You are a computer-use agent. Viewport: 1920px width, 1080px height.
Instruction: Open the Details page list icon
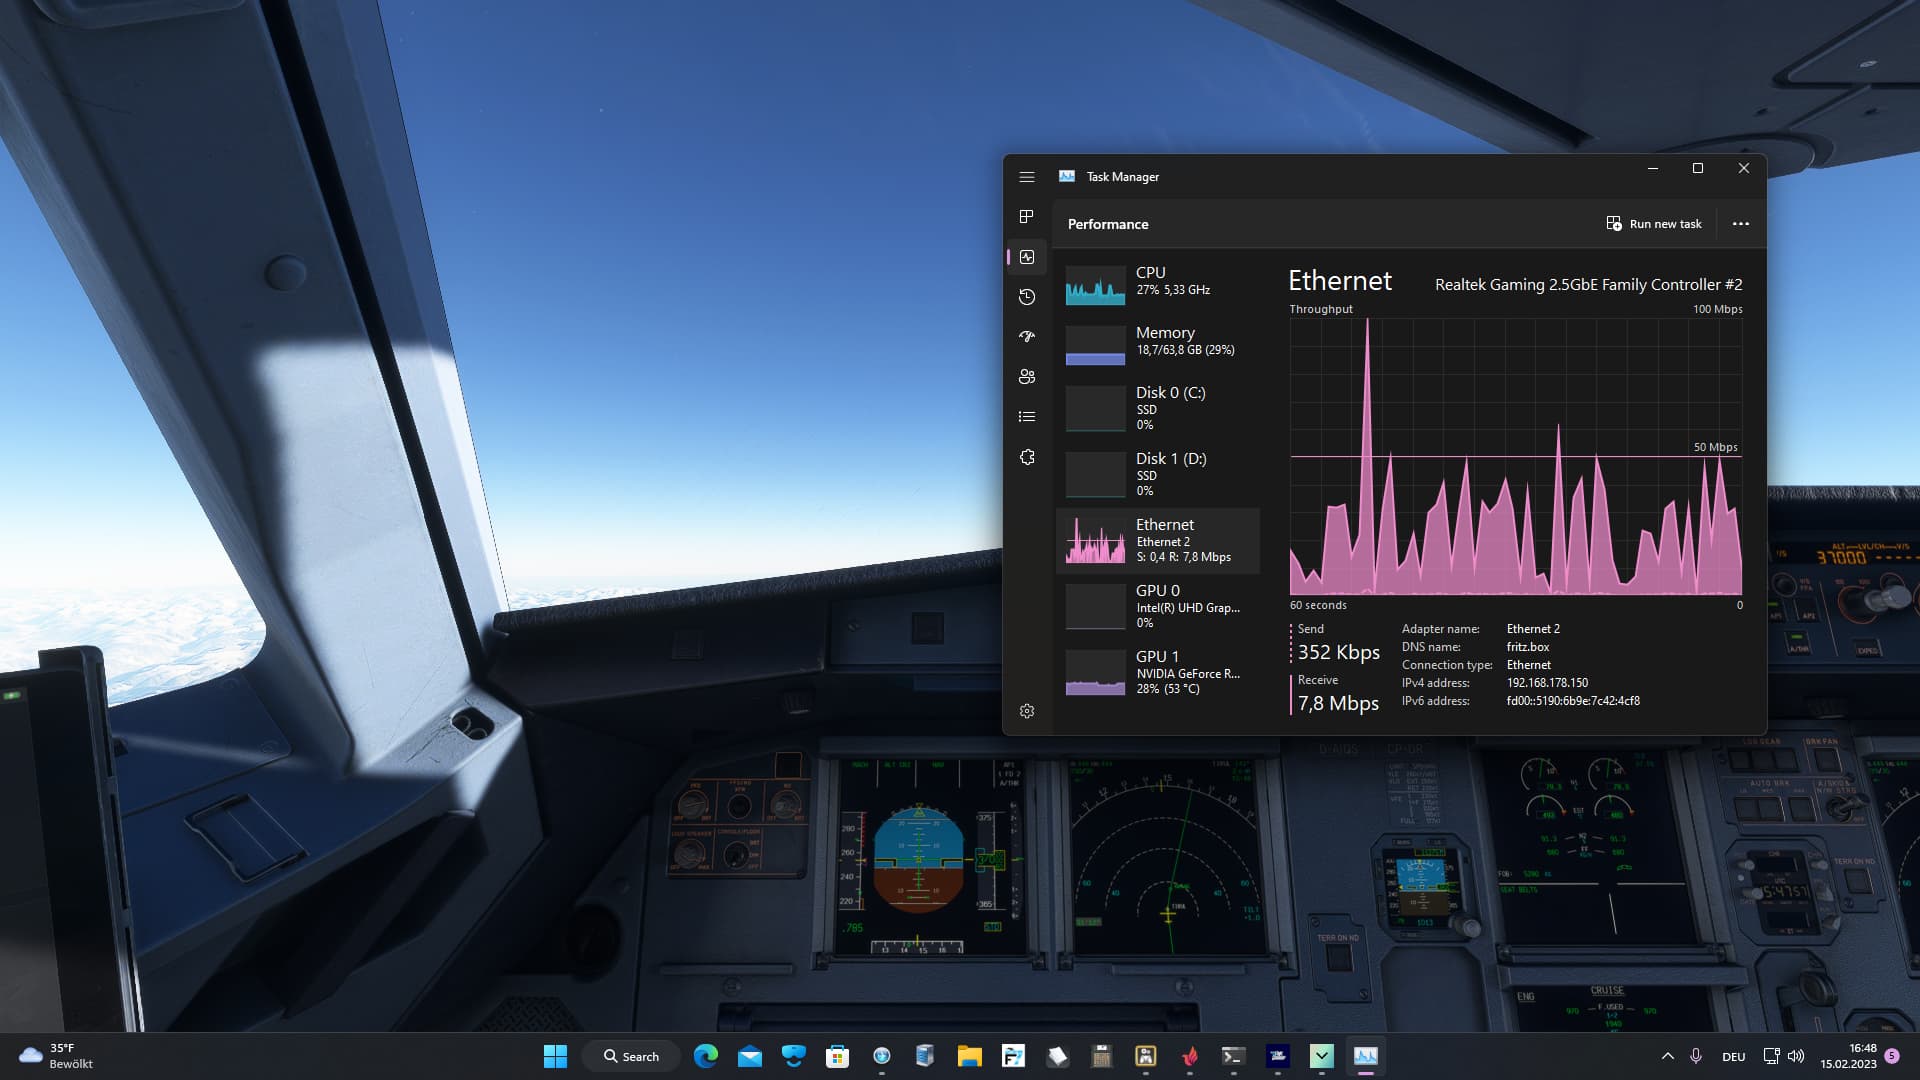click(1026, 417)
